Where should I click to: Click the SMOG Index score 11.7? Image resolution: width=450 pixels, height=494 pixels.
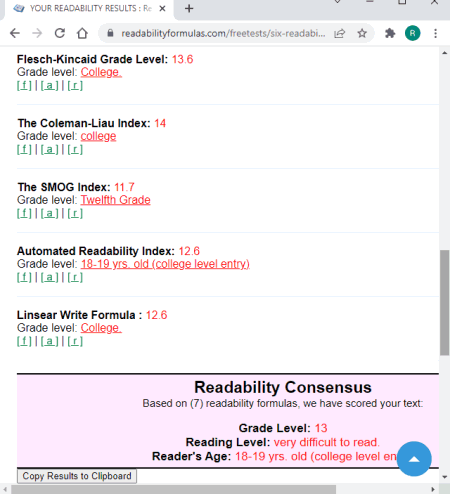[124, 187]
